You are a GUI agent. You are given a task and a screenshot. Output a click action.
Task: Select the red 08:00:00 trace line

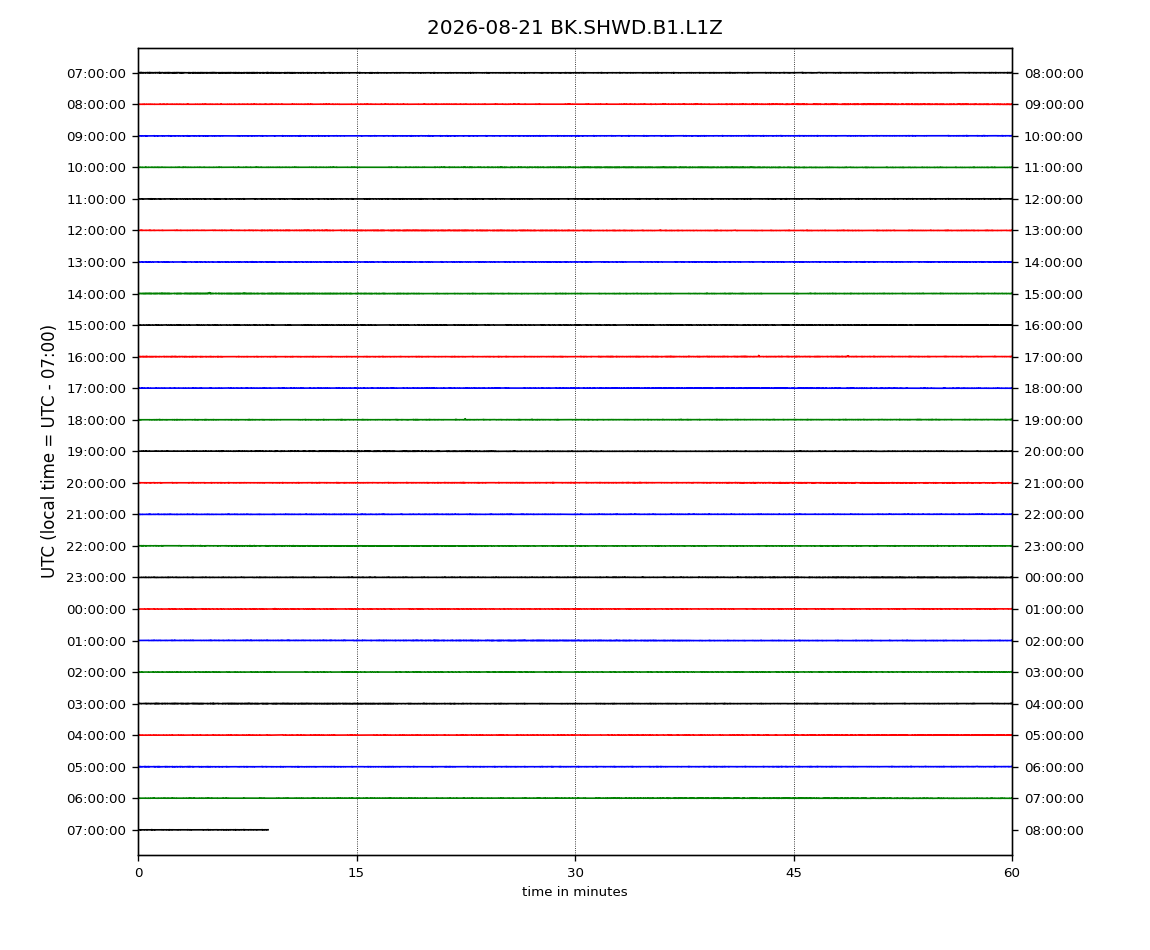click(x=575, y=104)
